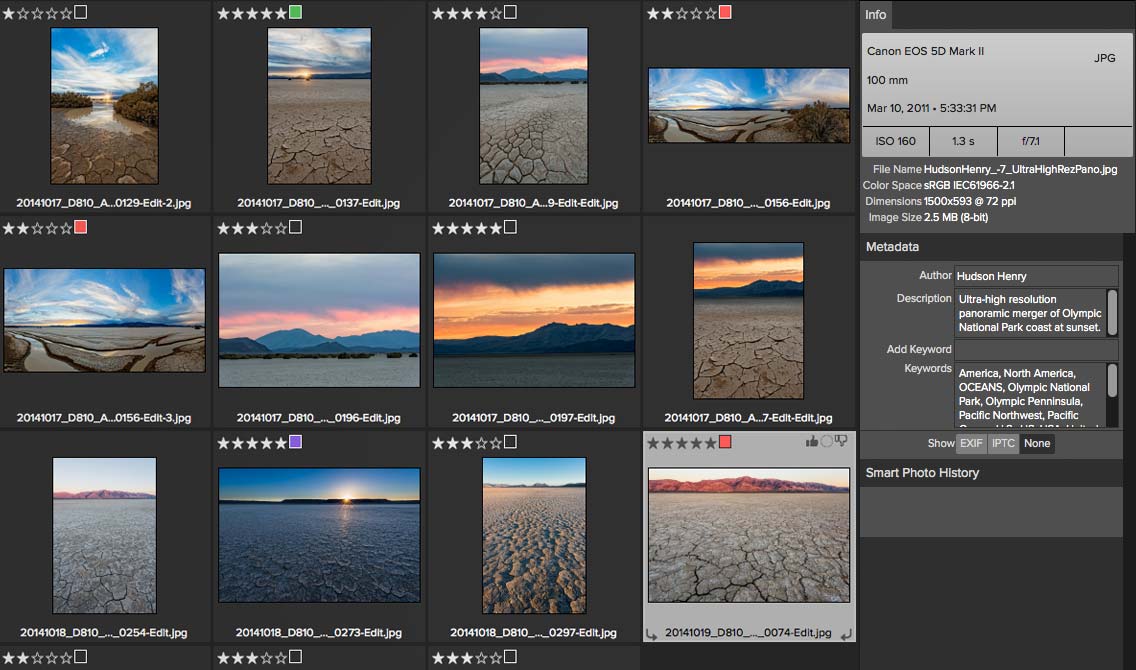This screenshot has width=1136, height=670.
Task: Expand the Smart Photo History section
Action: (922, 473)
